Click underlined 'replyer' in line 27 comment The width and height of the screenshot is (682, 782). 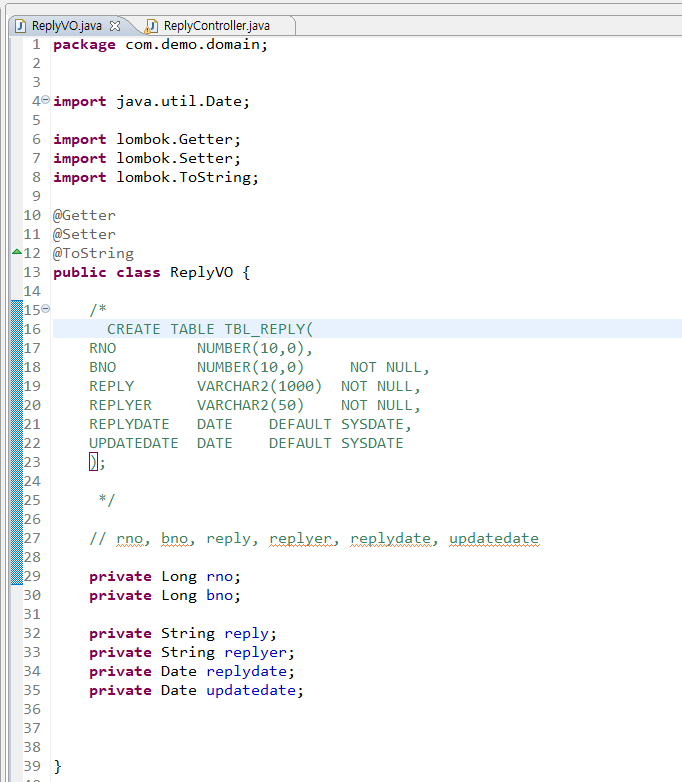300,539
